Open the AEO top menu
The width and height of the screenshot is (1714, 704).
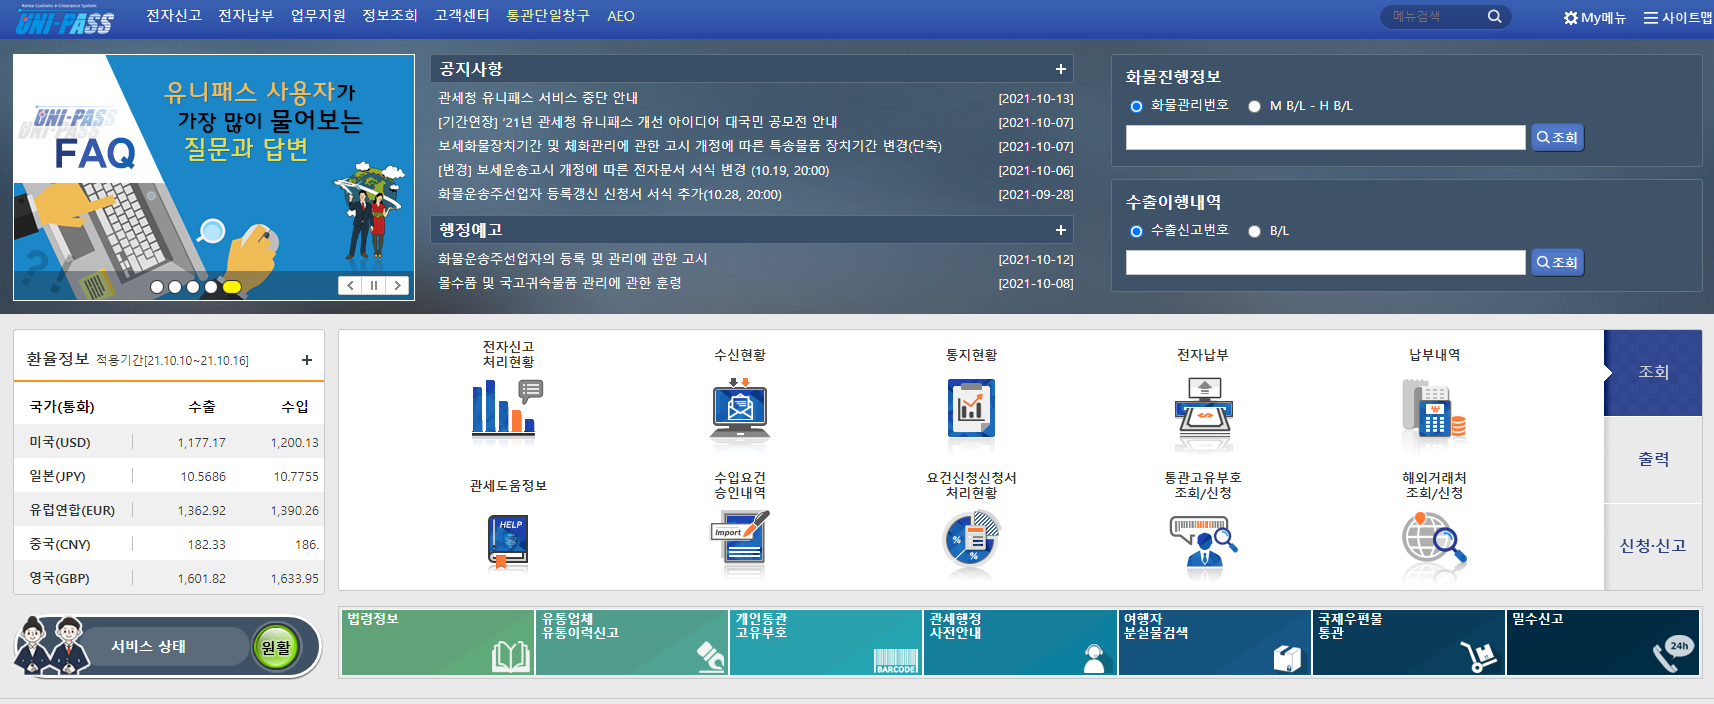[621, 16]
